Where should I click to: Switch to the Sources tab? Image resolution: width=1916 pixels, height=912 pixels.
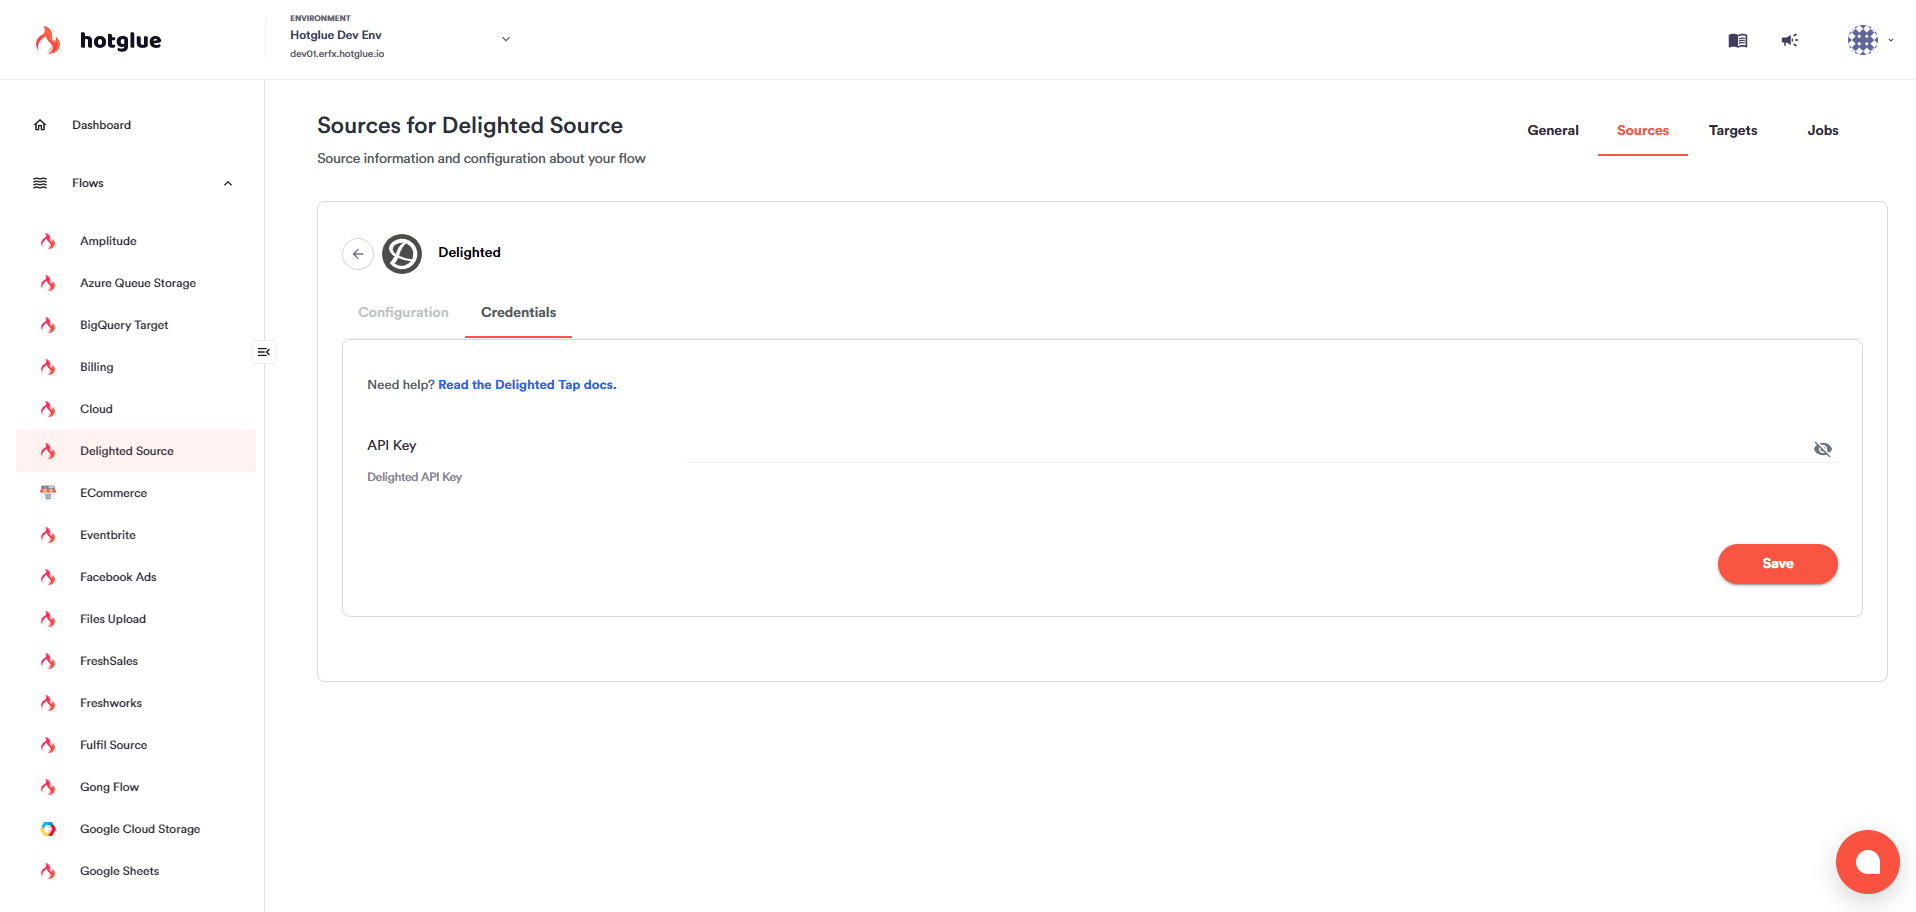pos(1643,131)
